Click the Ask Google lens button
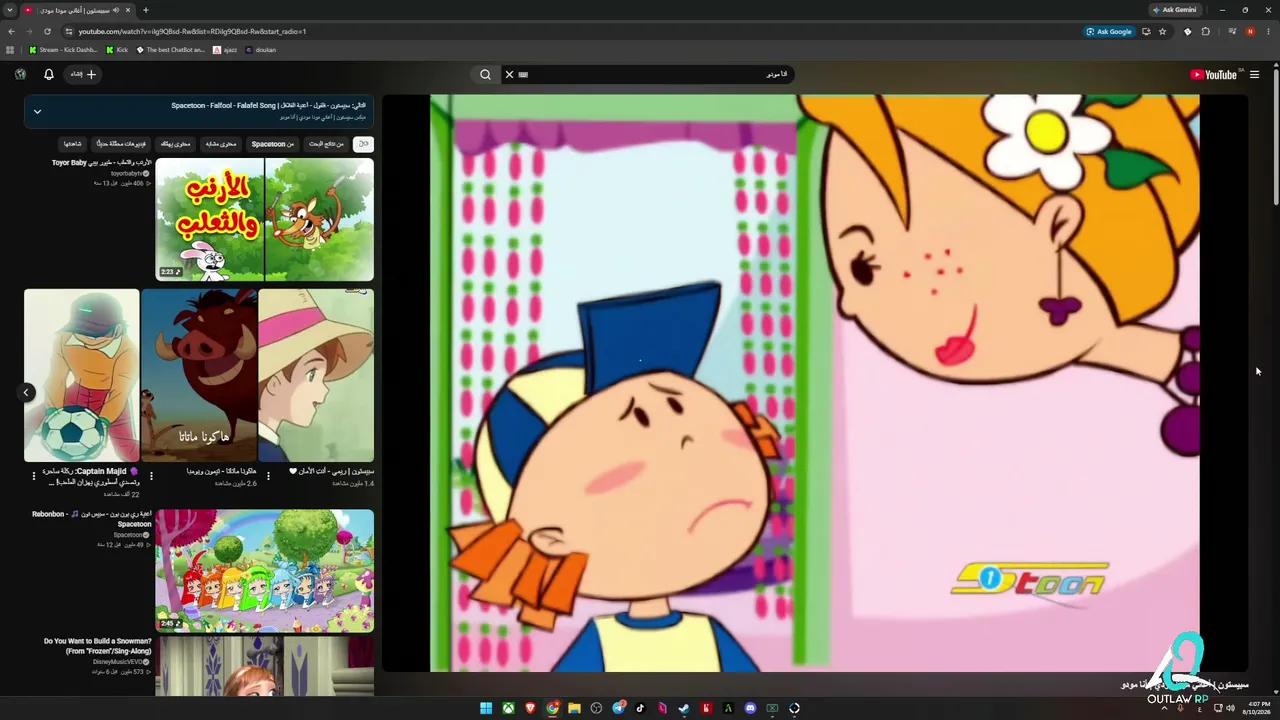Screen dimensions: 1280x720 [1110, 31]
